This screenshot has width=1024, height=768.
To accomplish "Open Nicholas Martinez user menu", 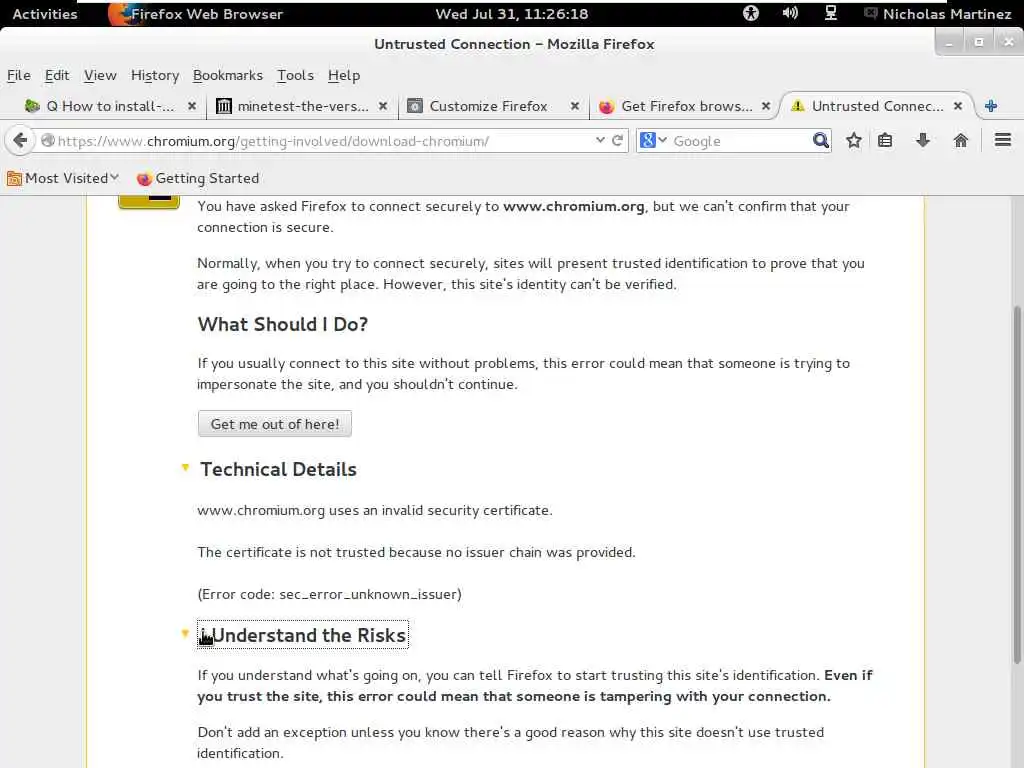I will point(938,14).
